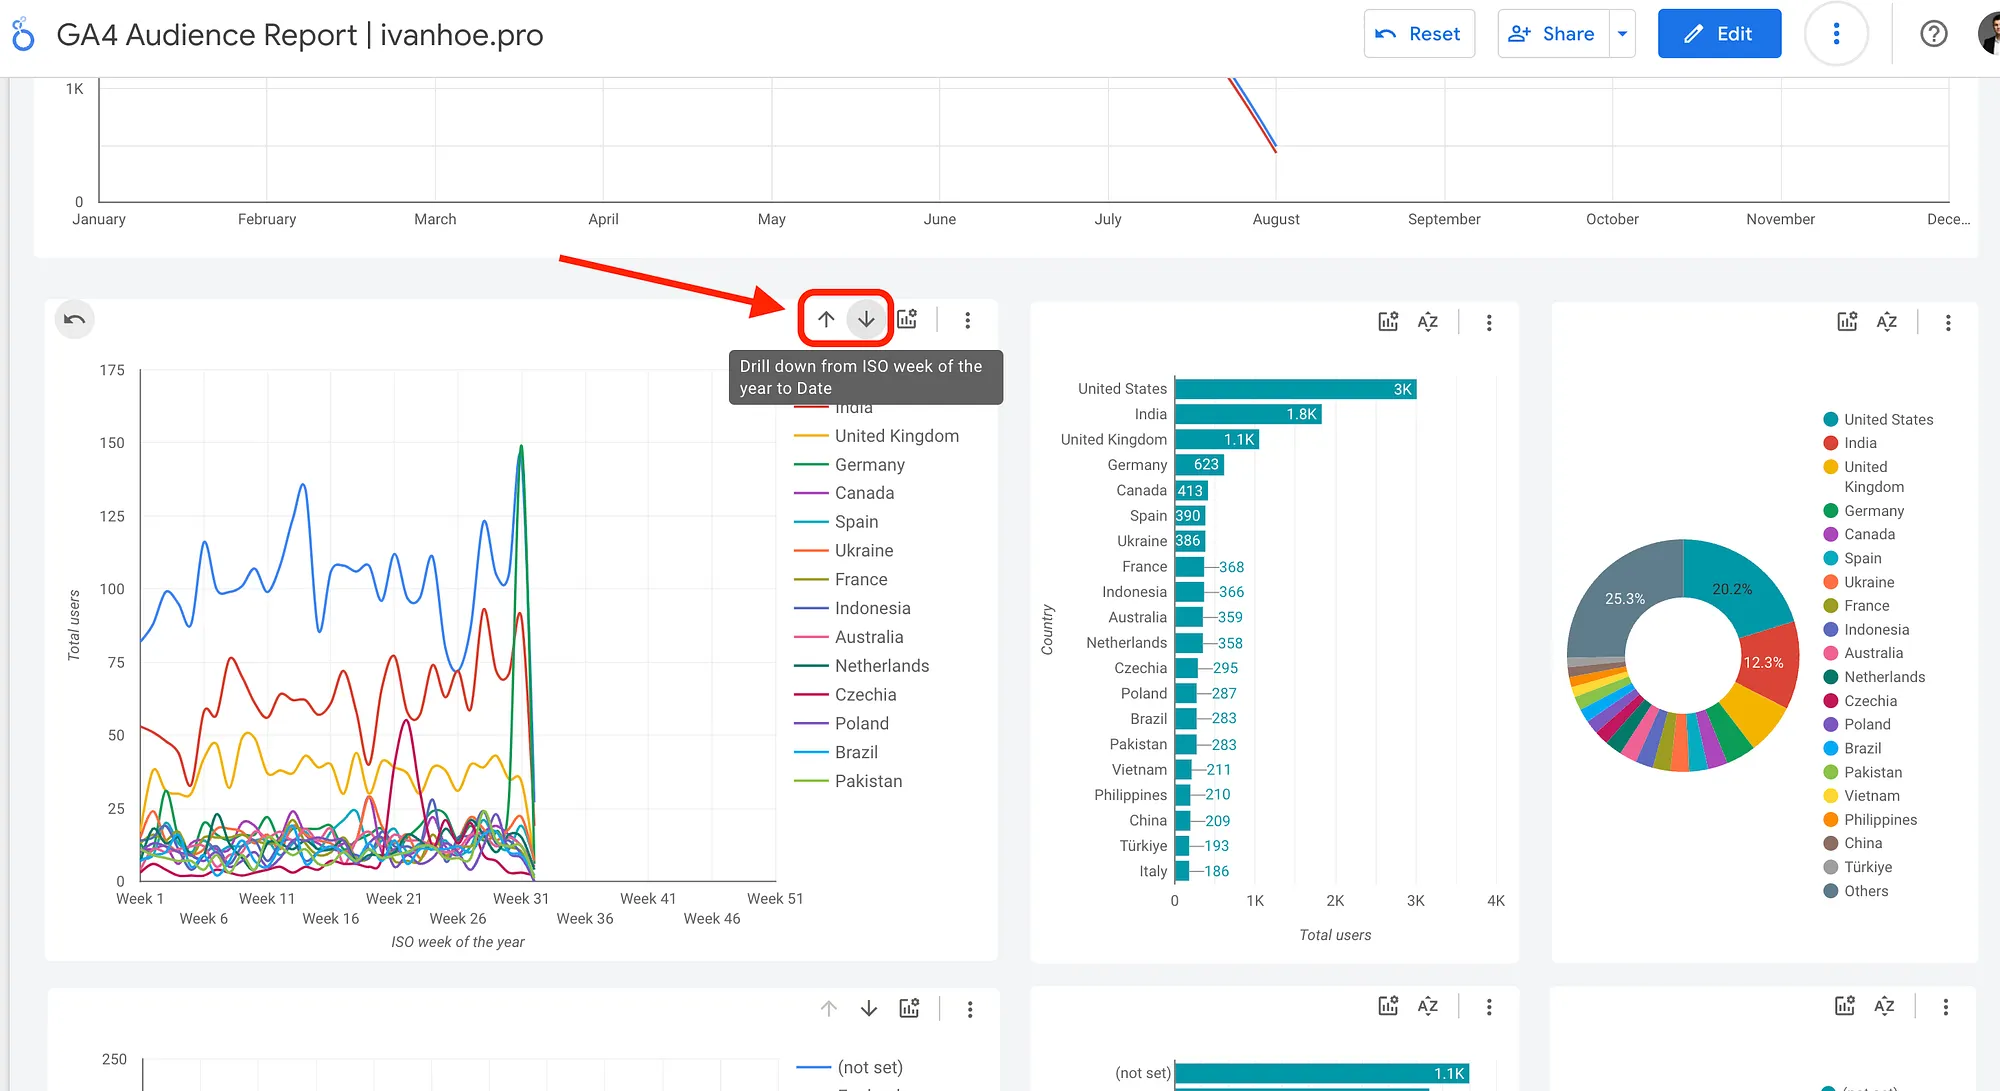Expand the Share dropdown arrow
The width and height of the screenshot is (2000, 1091).
click(x=1622, y=34)
